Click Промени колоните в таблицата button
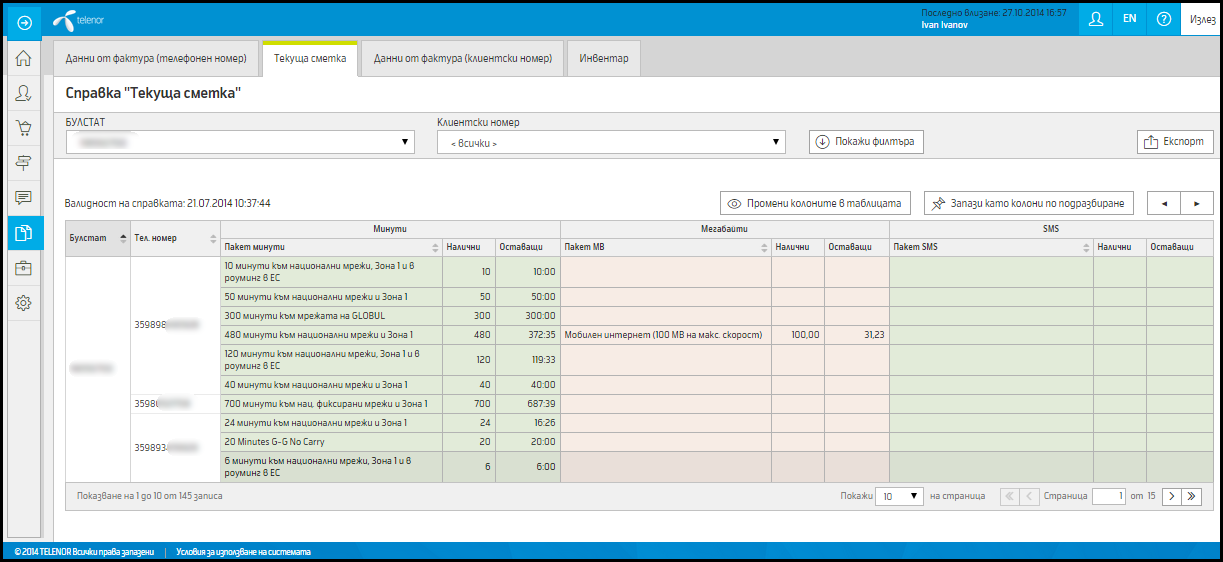 (815, 204)
